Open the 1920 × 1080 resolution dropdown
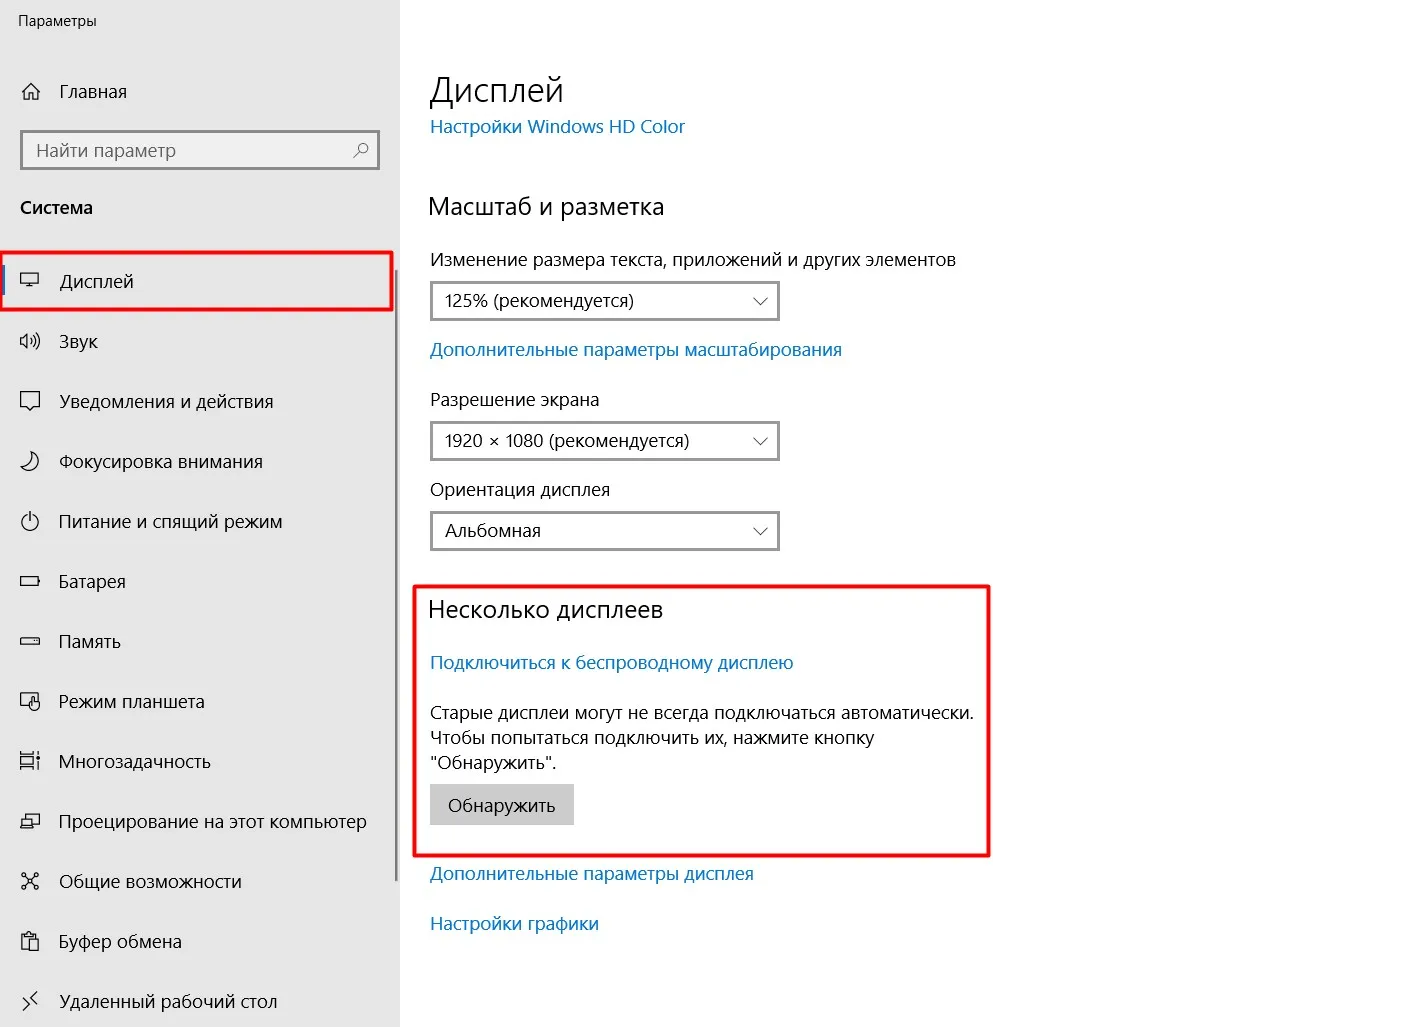1410x1027 pixels. (x=605, y=441)
